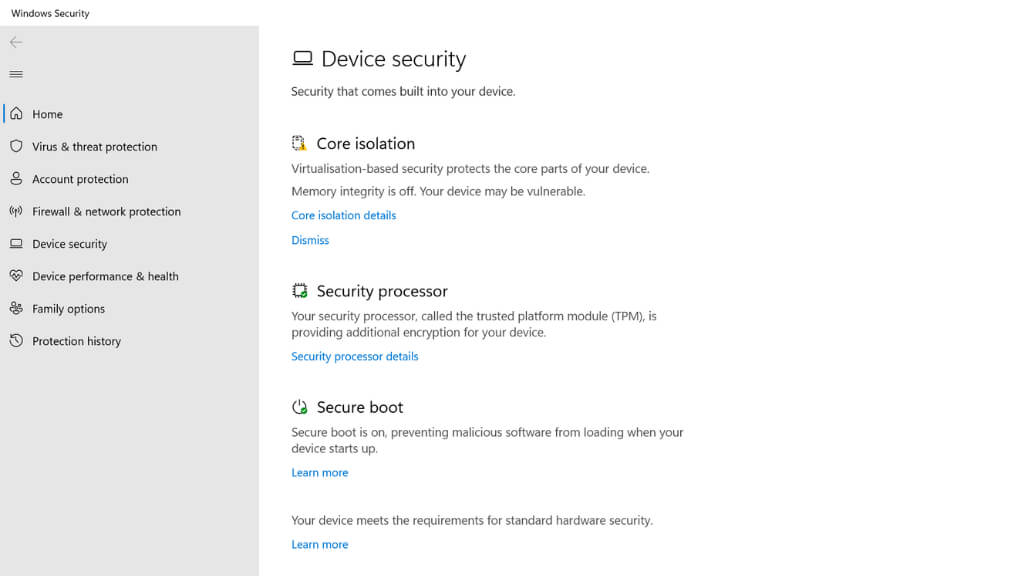Click the Device performance & health heart icon
The image size is (1024, 576).
pos(16,276)
